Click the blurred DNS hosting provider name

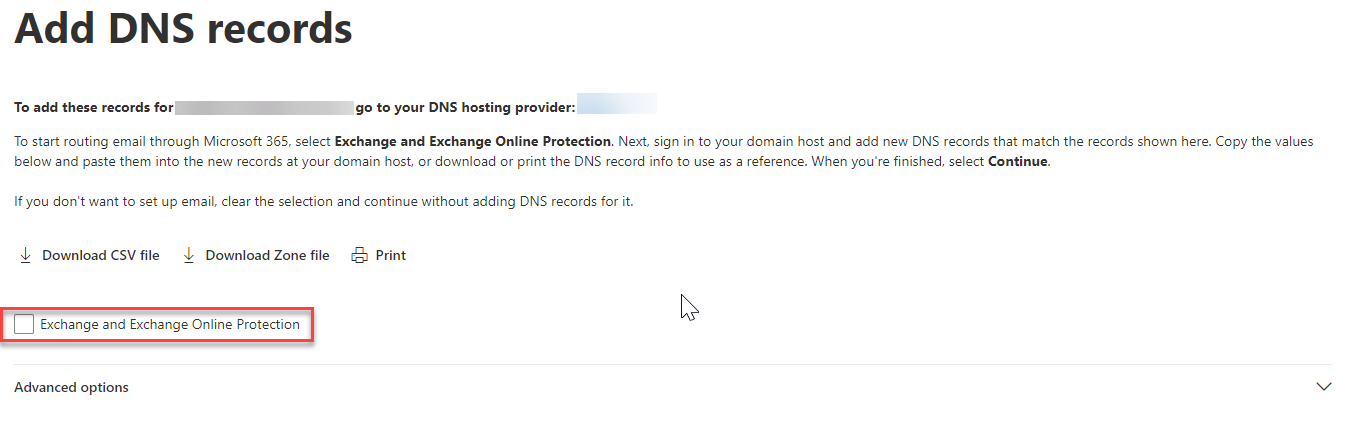[x=617, y=104]
